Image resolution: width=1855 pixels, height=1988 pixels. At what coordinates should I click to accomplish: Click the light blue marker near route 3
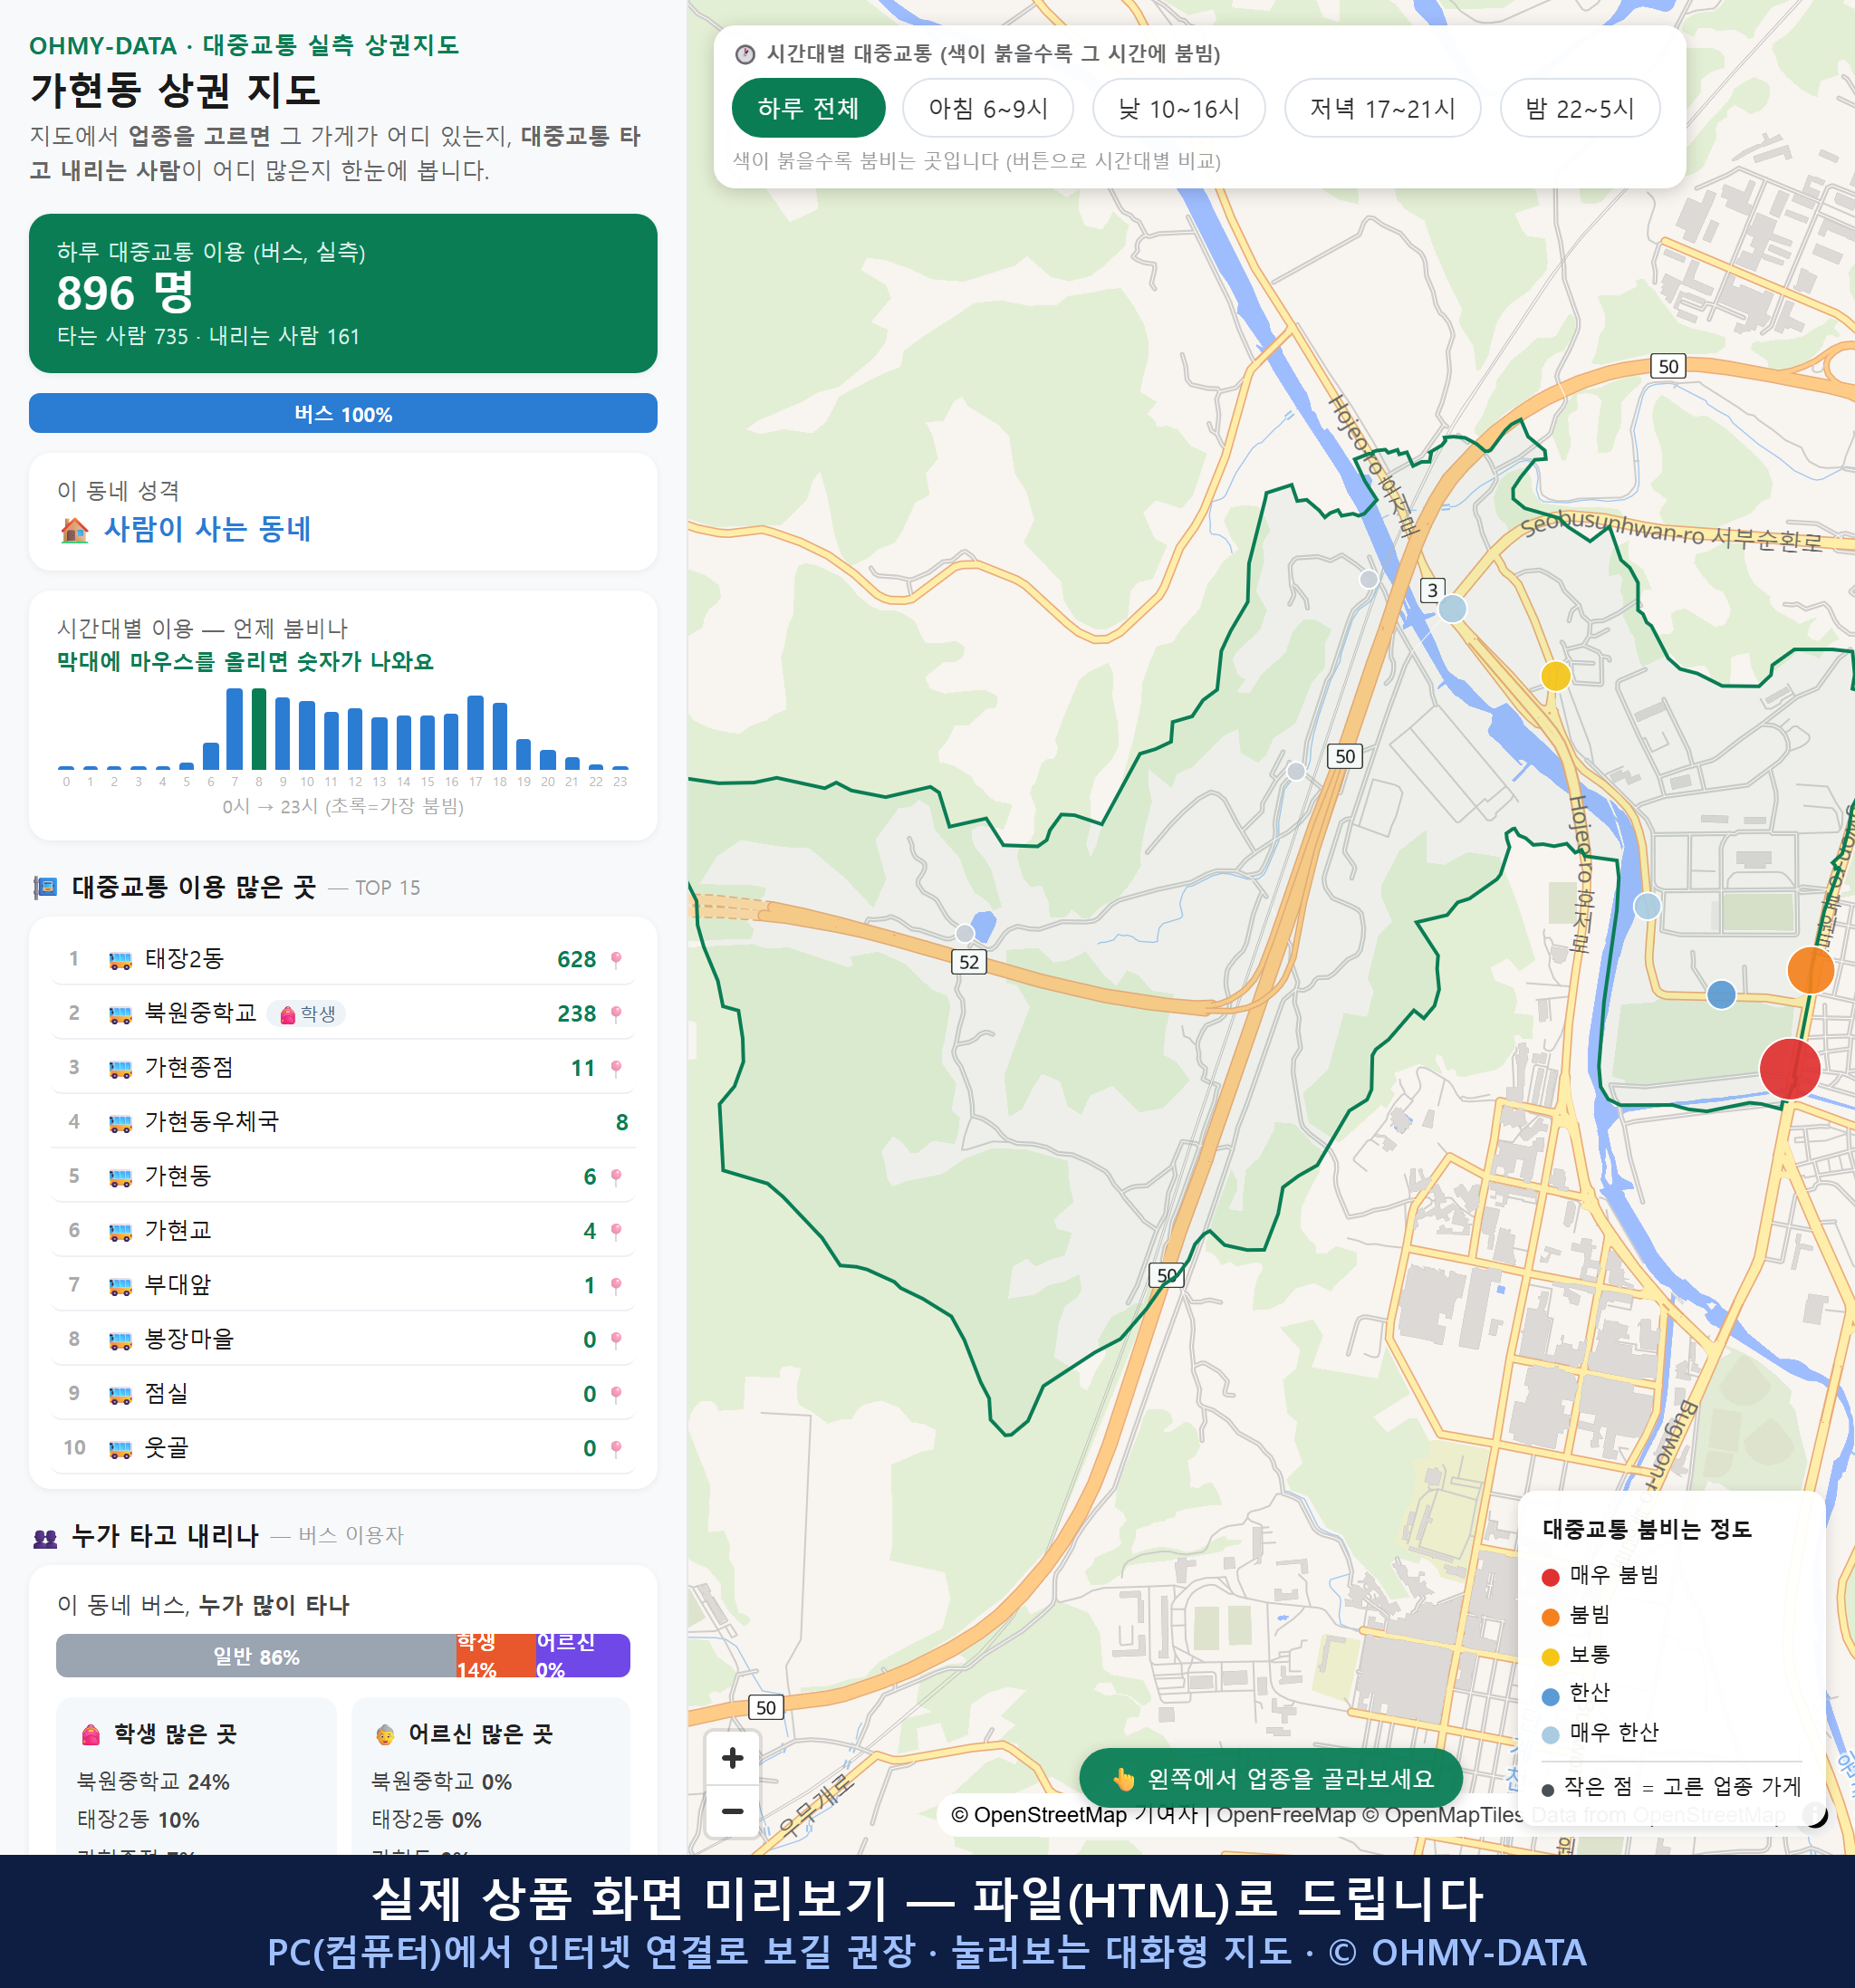click(x=1452, y=608)
